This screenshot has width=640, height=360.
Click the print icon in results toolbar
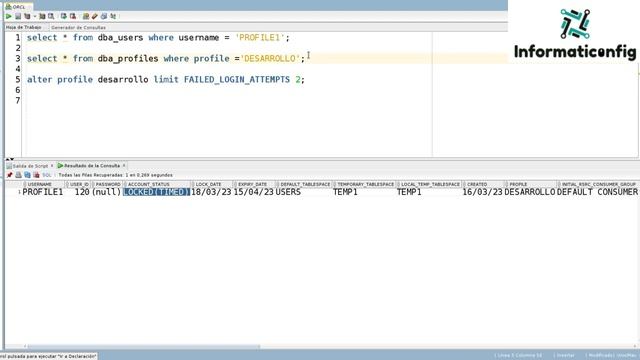click(x=18, y=175)
